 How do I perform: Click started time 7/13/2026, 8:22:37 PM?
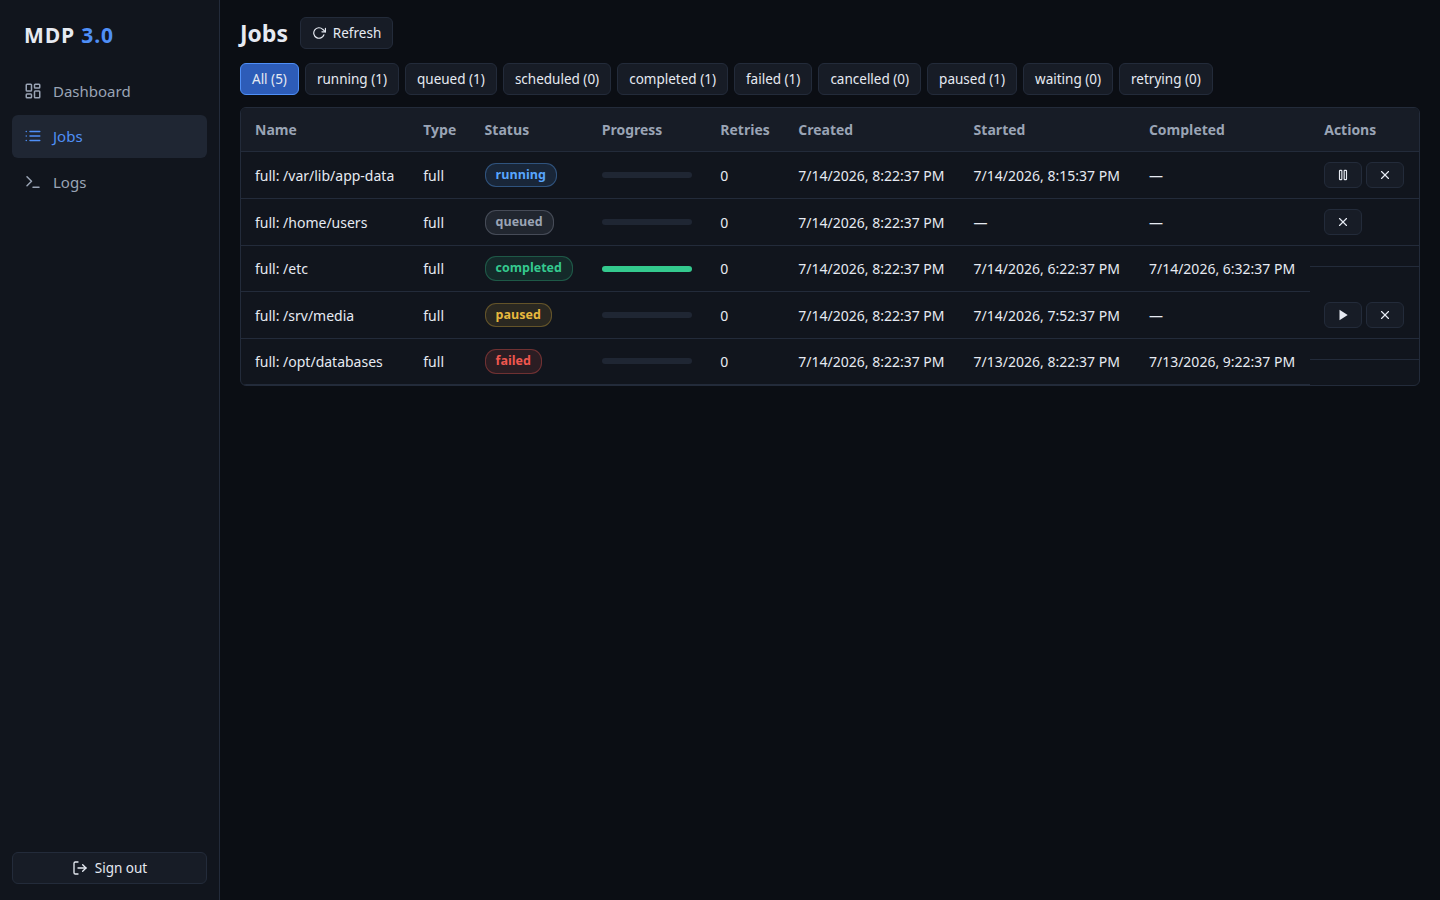(1046, 362)
